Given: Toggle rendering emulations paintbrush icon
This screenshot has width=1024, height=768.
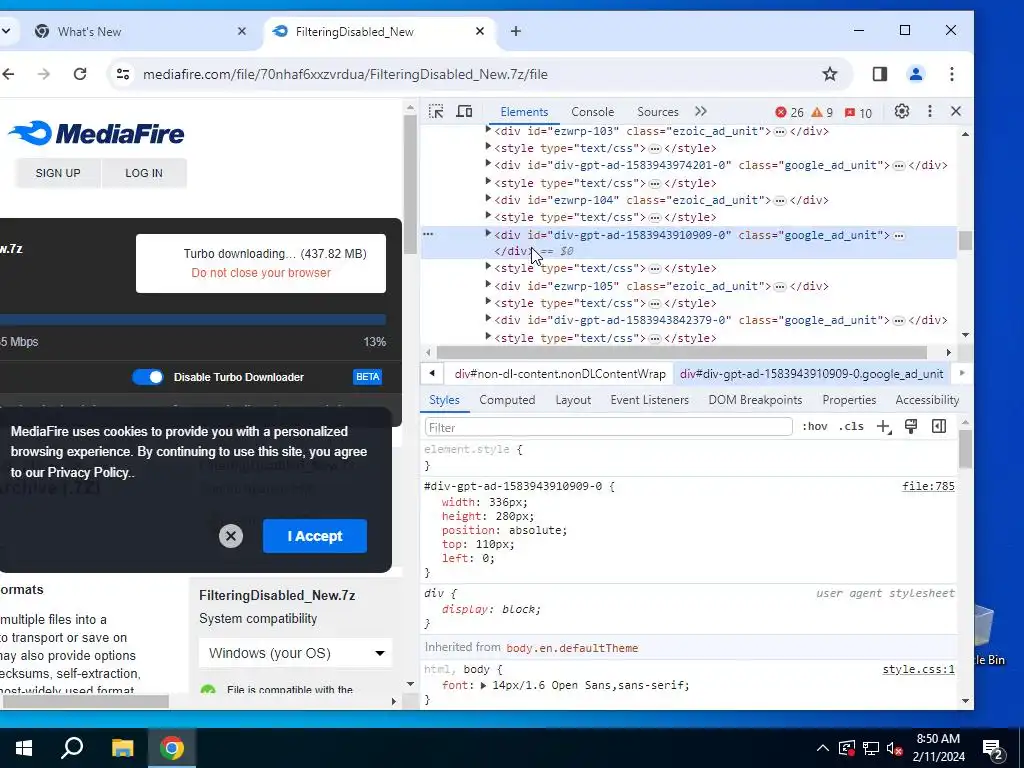Looking at the screenshot, I should coord(911,426).
